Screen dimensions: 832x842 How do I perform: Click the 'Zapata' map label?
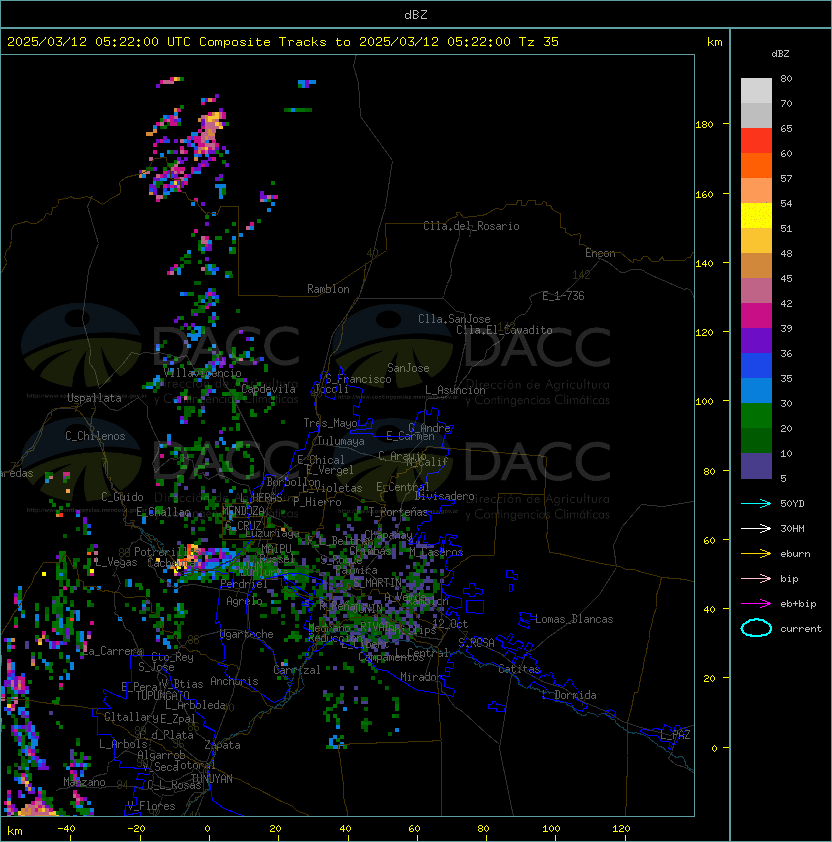point(222,745)
